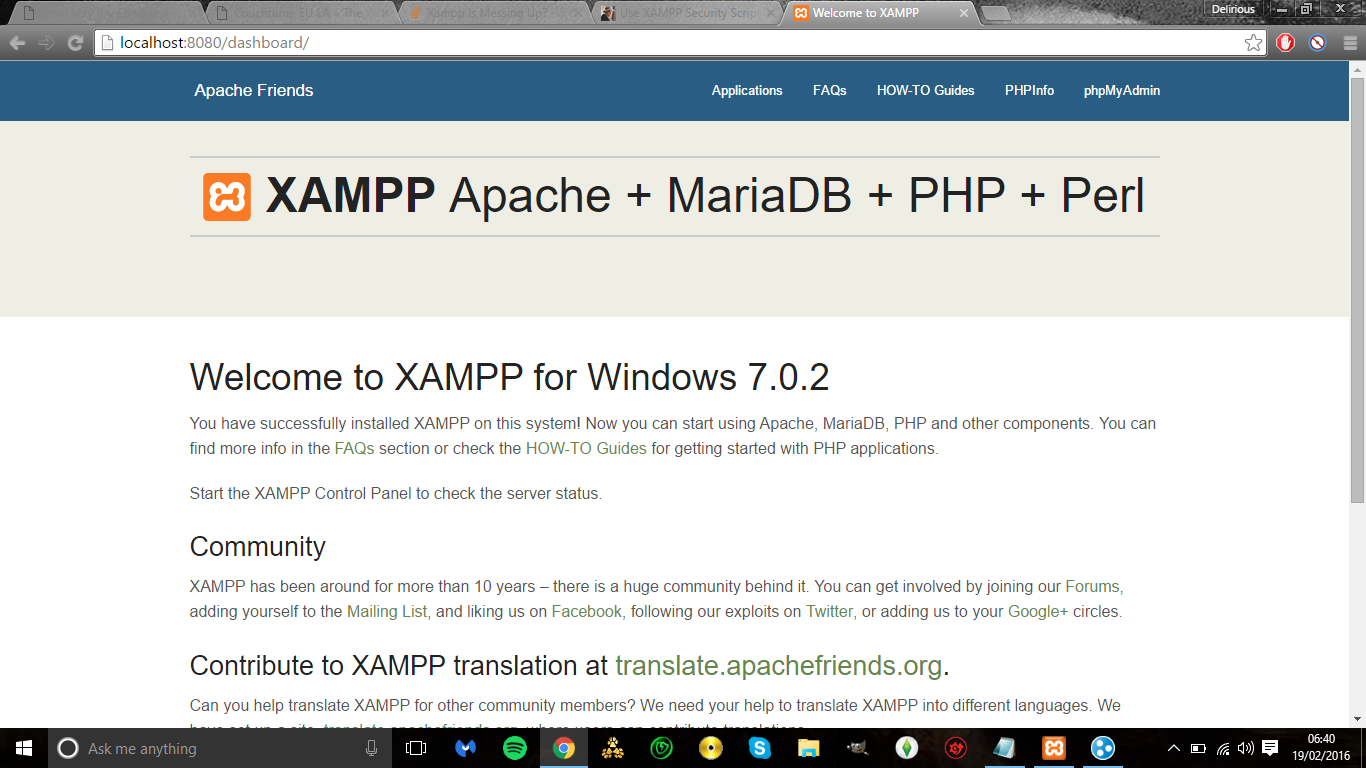Image resolution: width=1366 pixels, height=768 pixels.
Task: Click the Welcome to XAMPP for Windows 7.0.2 heading
Action: 510,378
